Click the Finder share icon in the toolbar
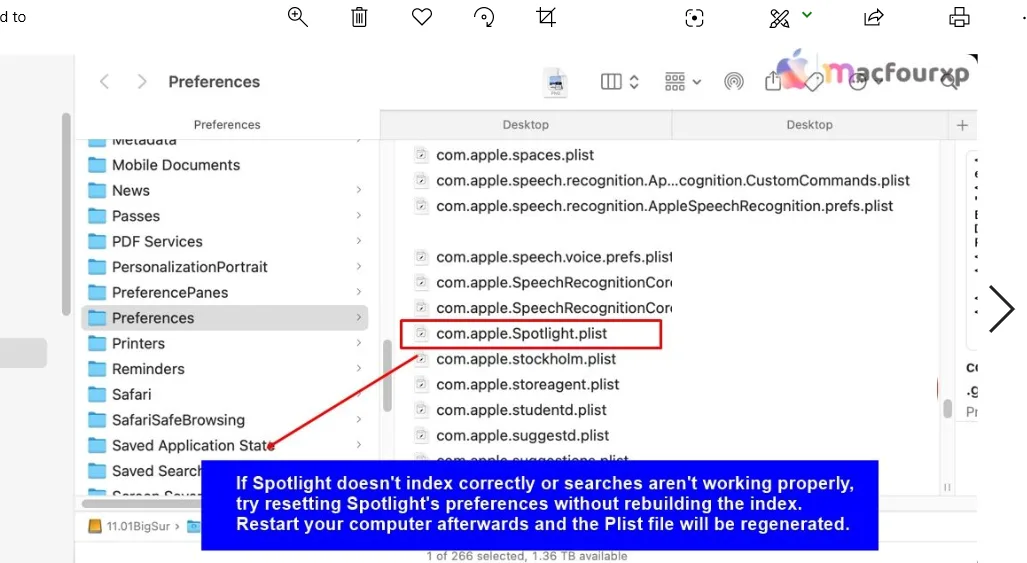Viewport: 1027px width, 563px height. click(x=773, y=80)
